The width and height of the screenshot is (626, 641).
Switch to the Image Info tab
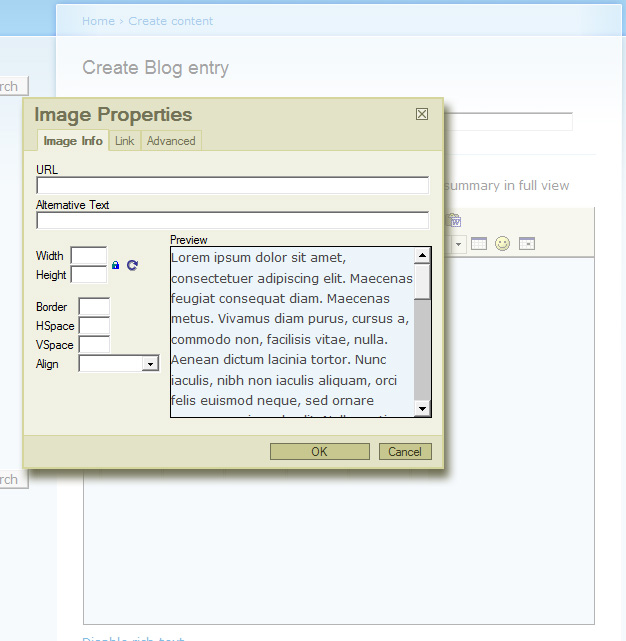pyautogui.click(x=73, y=141)
